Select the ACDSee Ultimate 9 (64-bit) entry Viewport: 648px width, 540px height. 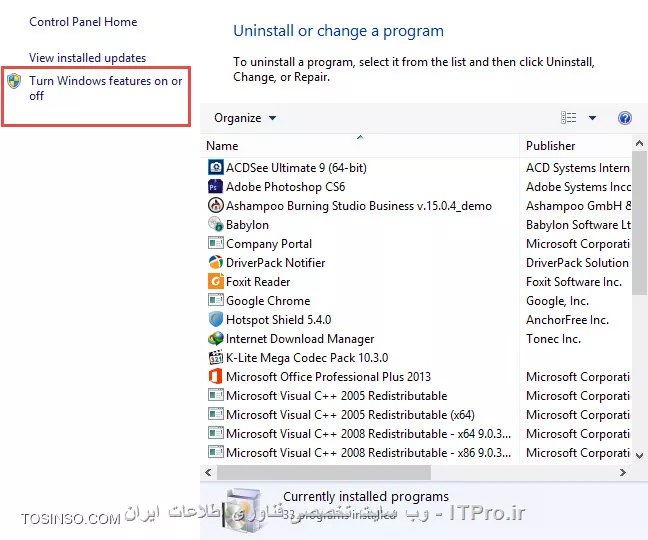(296, 168)
